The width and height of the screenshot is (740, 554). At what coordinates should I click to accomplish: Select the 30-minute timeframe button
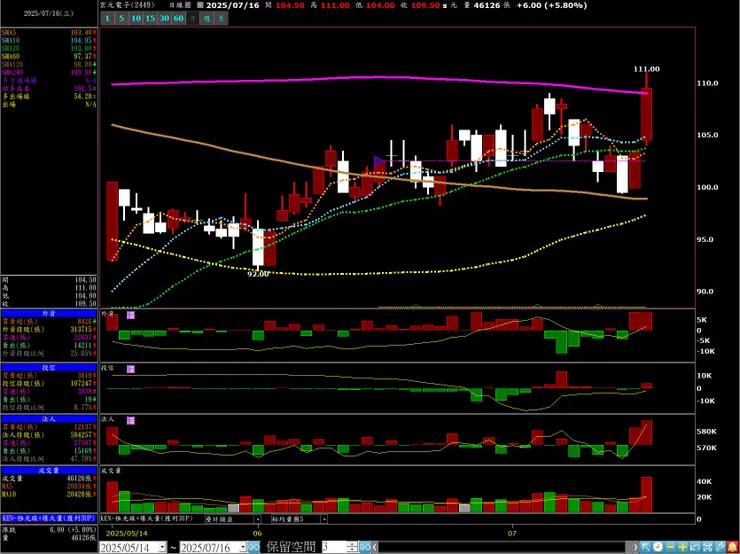[x=164, y=18]
